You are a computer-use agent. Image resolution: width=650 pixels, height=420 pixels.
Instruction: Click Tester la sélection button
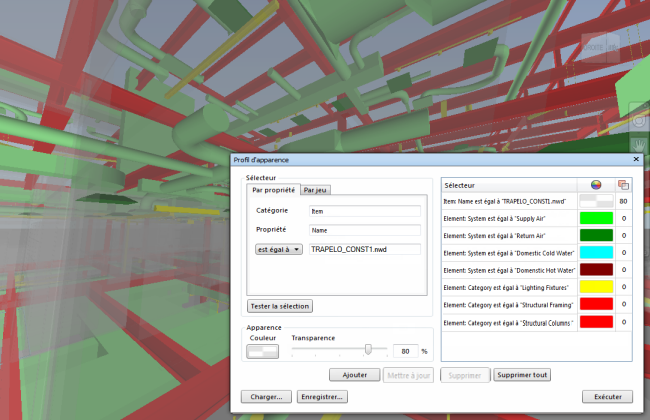point(280,306)
